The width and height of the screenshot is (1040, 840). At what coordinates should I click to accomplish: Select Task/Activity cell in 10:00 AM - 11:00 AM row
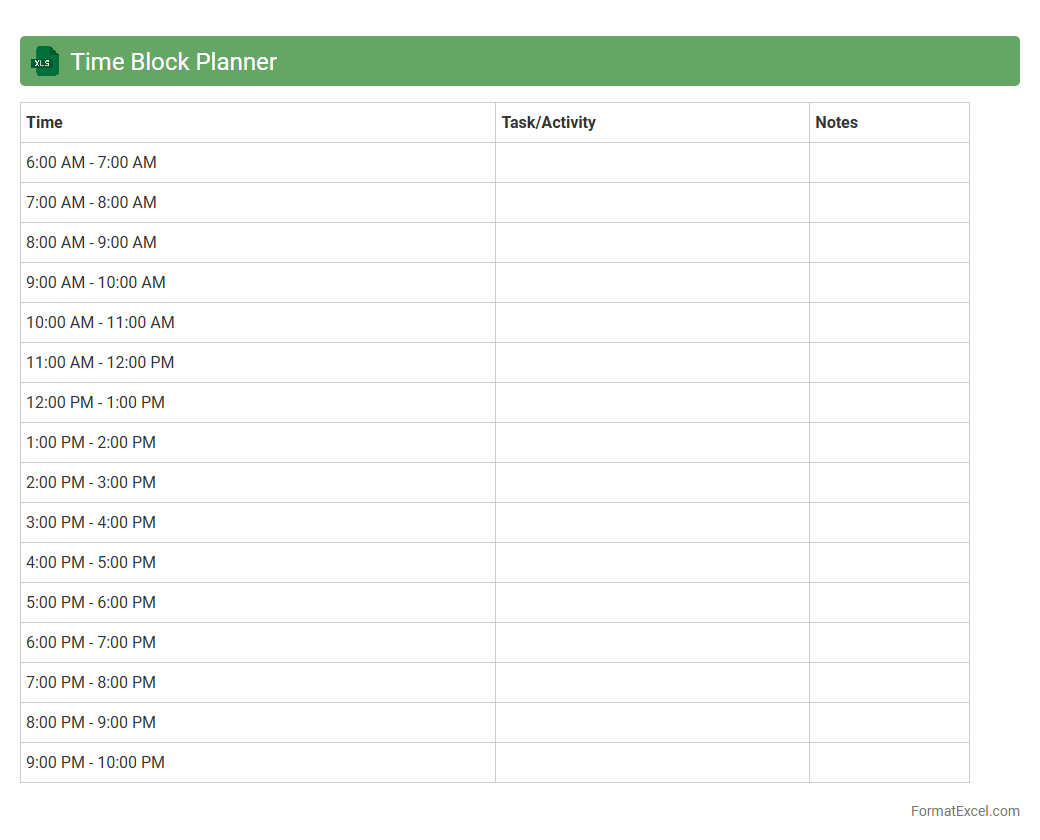[652, 322]
